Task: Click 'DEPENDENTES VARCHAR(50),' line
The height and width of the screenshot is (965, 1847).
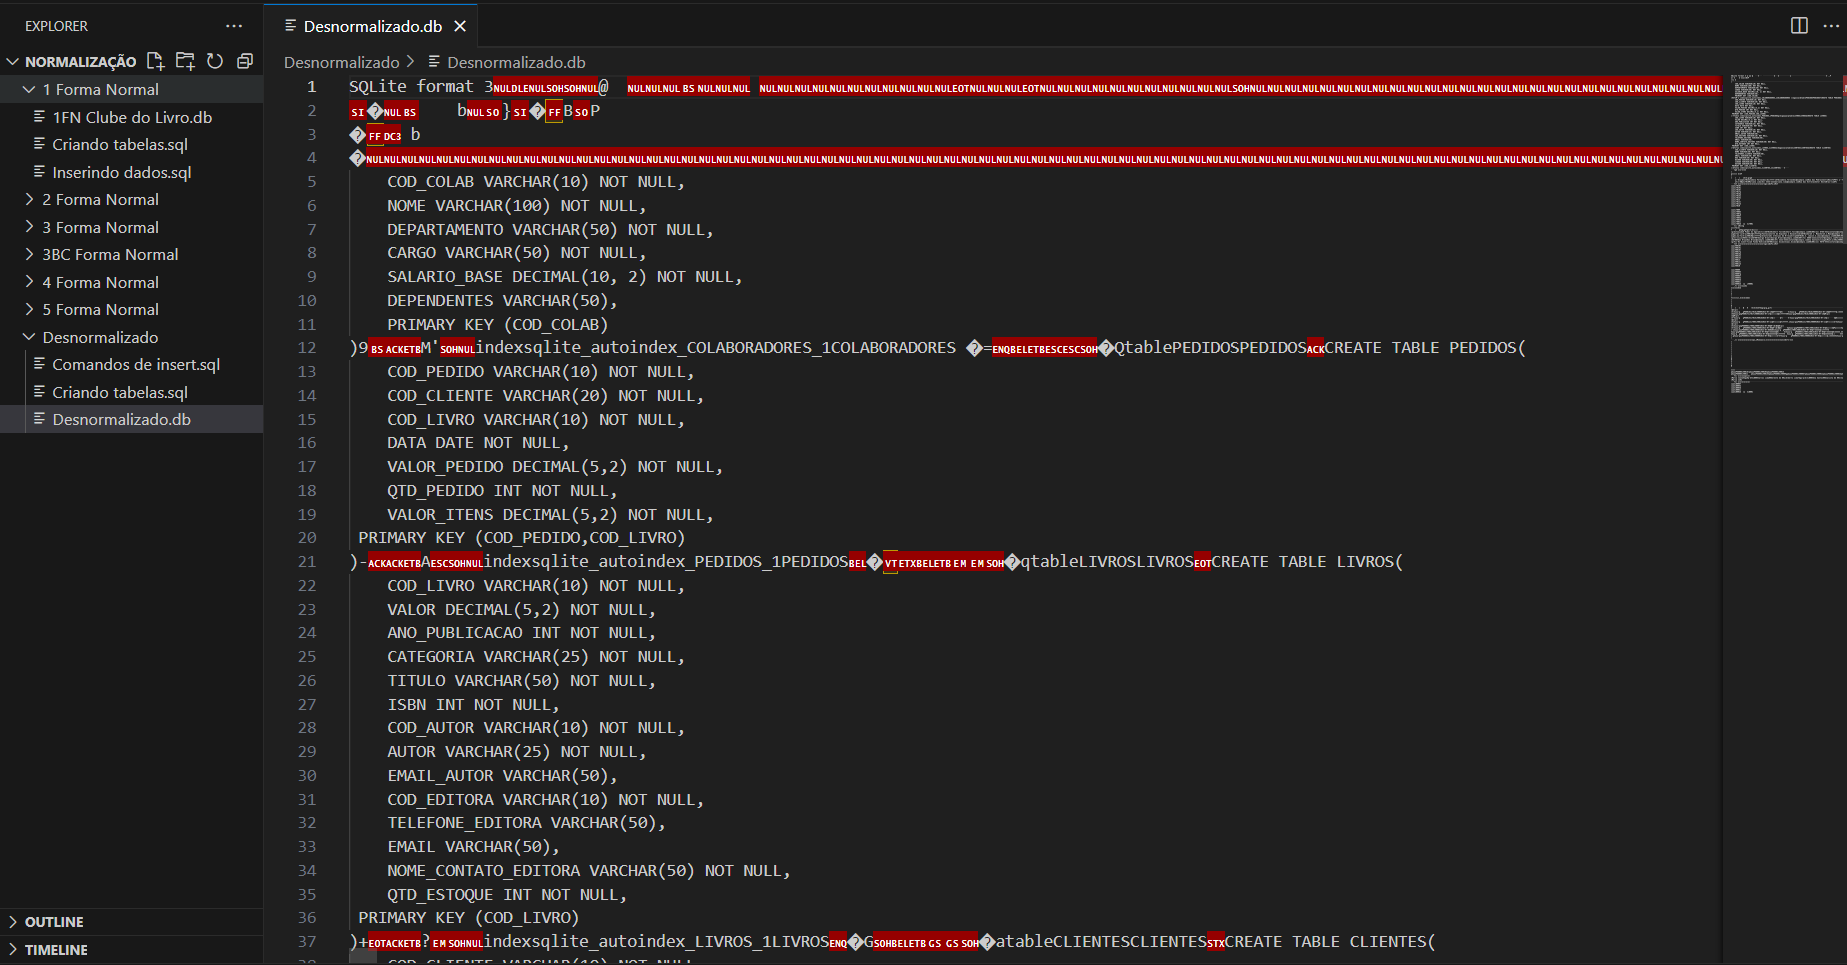Action: (502, 301)
